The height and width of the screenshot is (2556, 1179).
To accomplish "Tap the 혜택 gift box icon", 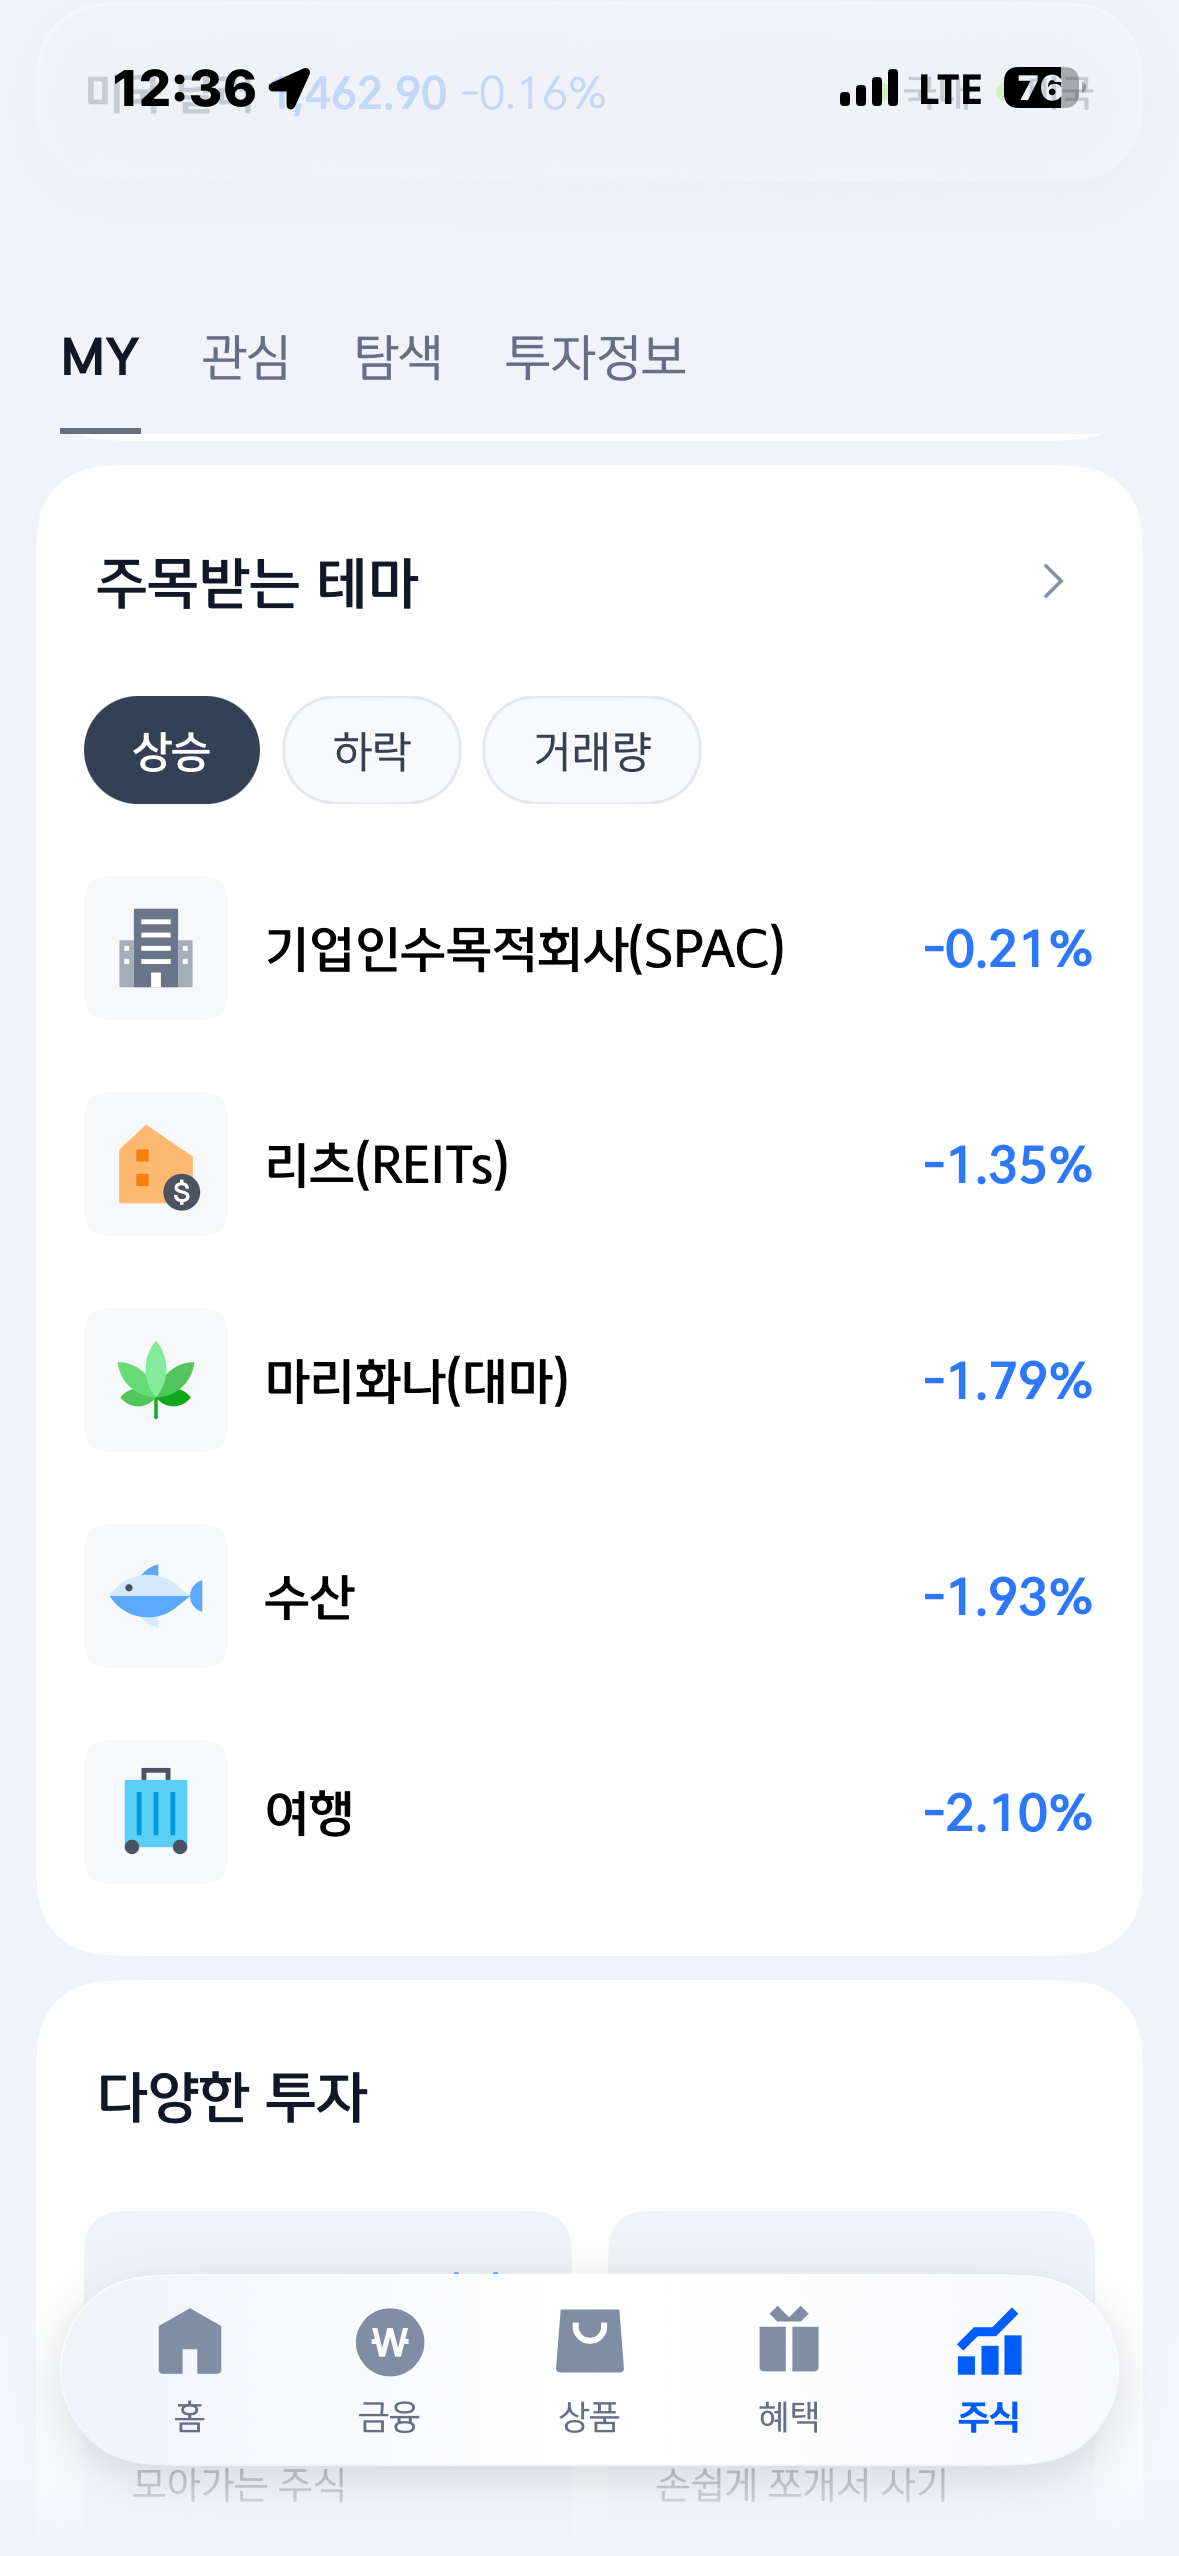I will pos(789,2339).
